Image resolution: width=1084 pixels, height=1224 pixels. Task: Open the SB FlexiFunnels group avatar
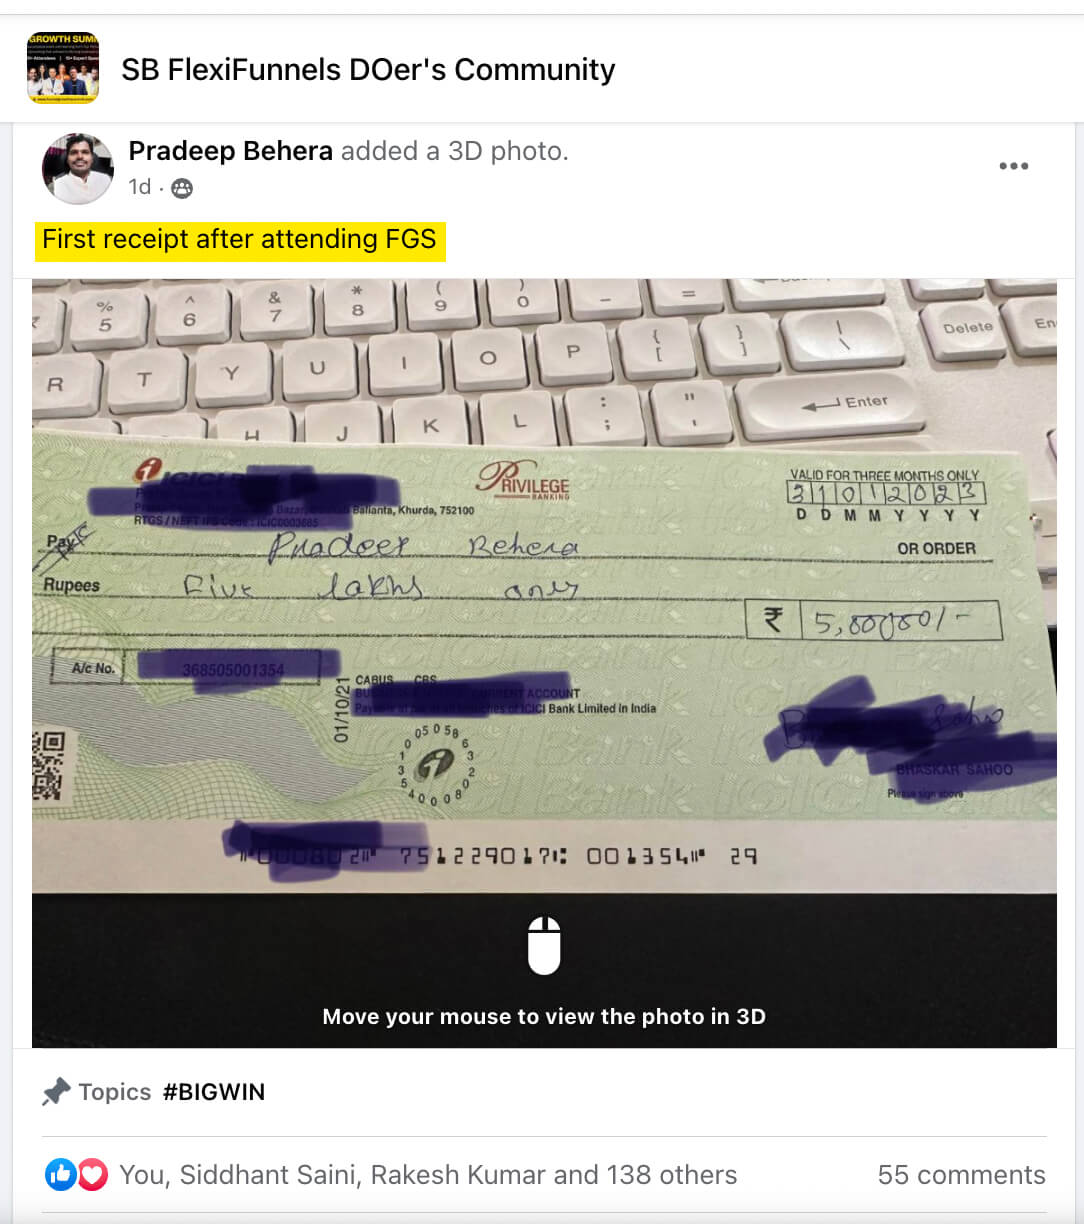coord(63,68)
